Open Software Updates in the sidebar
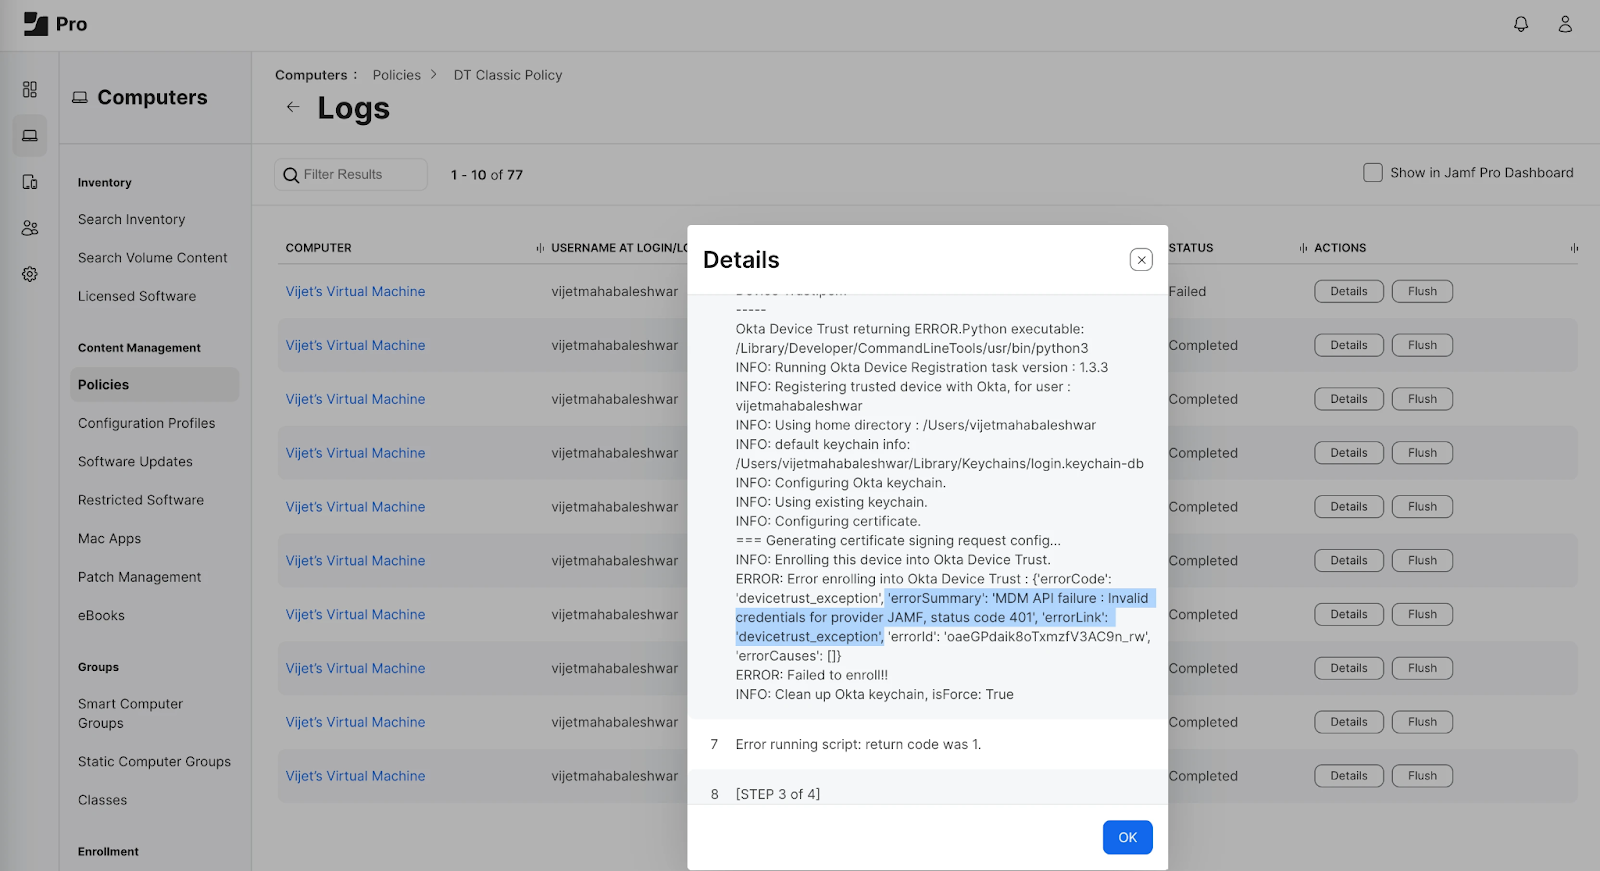1600x871 pixels. tap(135, 462)
